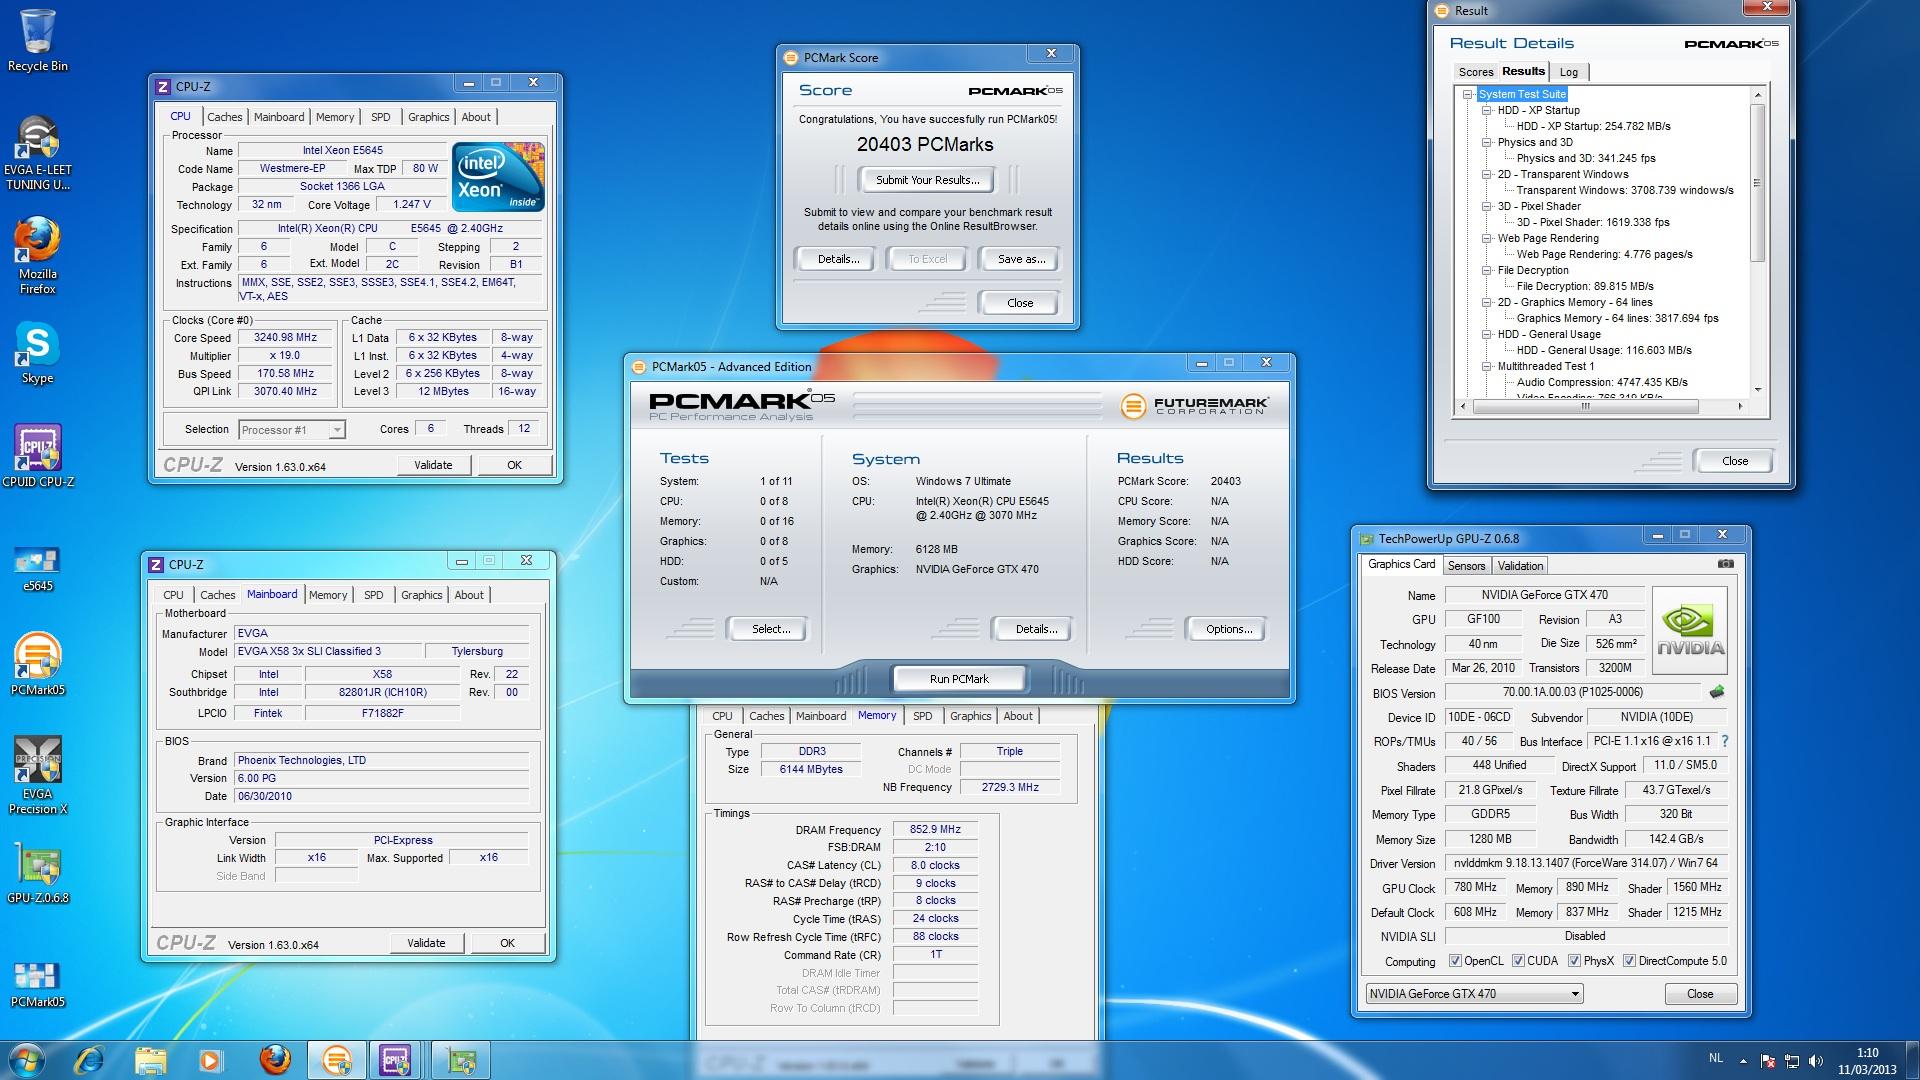Viewport: 1920px width, 1080px height.
Task: Click Options button under Results
Action: pyautogui.click(x=1228, y=629)
